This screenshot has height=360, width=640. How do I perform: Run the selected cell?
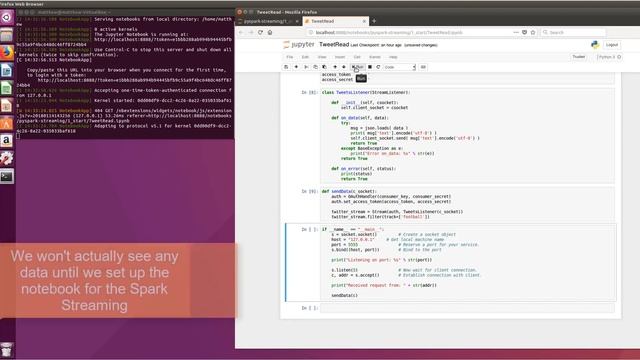pyautogui.click(x=358, y=67)
